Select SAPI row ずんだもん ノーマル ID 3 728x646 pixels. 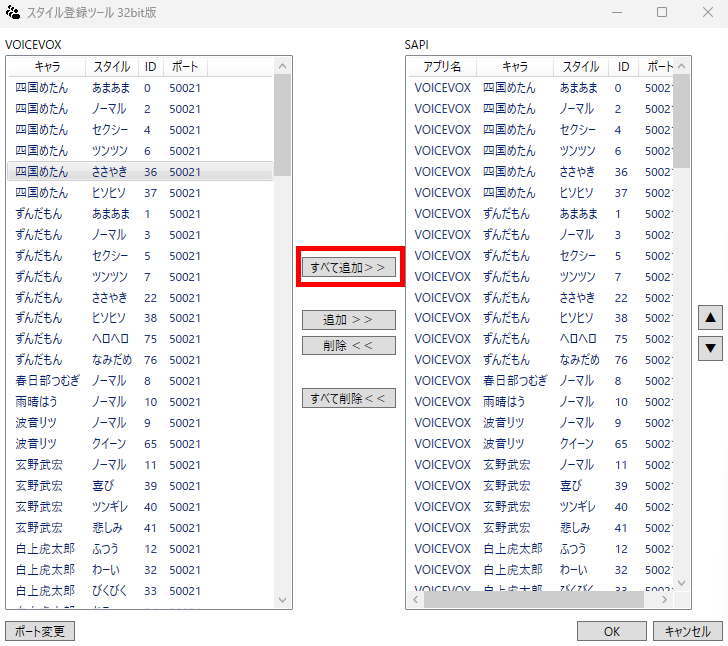[x=540, y=235]
